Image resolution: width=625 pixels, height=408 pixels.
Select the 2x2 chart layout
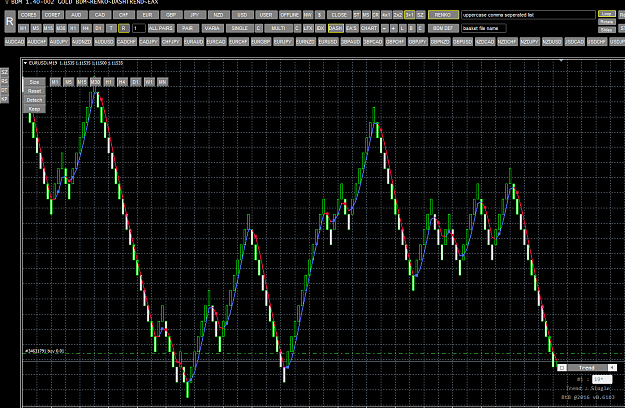coord(398,15)
